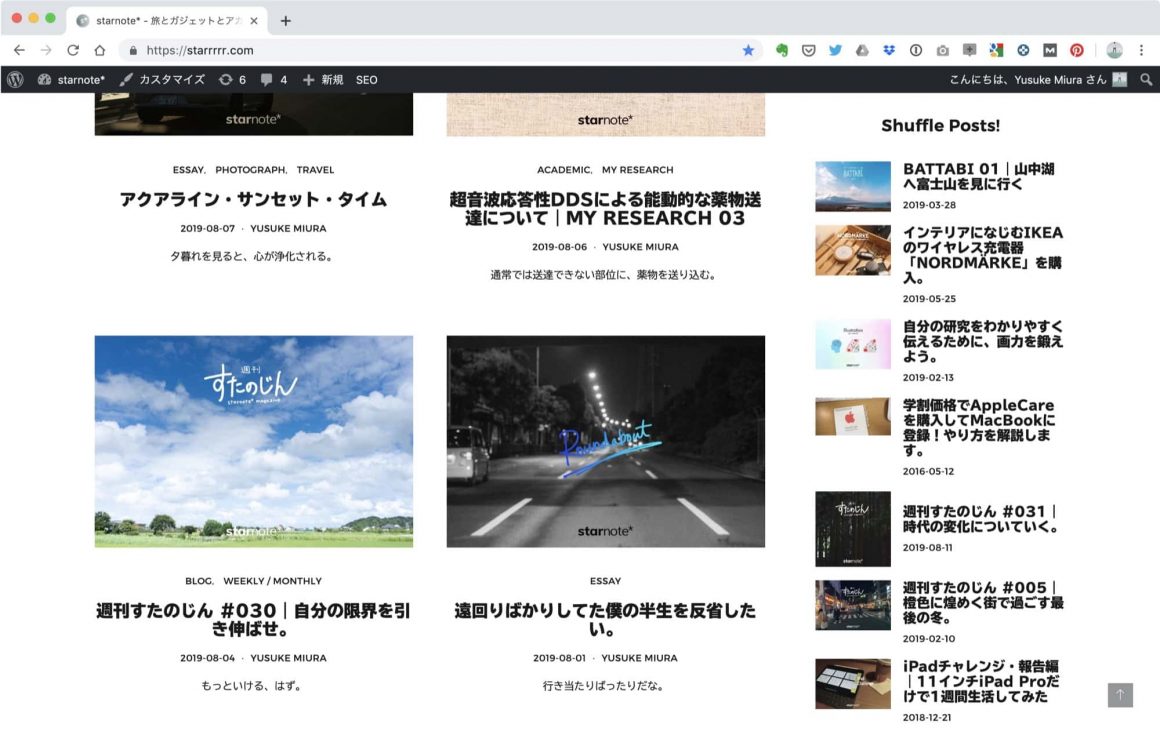Screen dimensions: 1160x735
Task: Click the Evernote extension icon
Action: (x=782, y=50)
